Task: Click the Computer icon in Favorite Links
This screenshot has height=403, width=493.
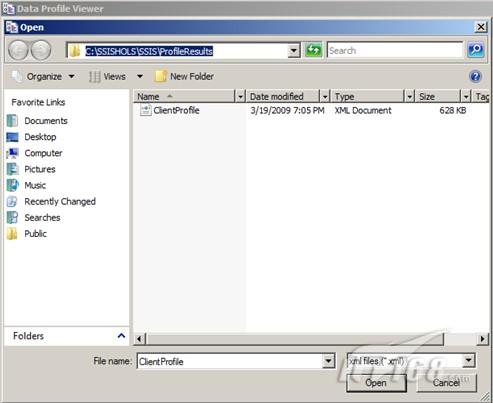Action: (12, 153)
